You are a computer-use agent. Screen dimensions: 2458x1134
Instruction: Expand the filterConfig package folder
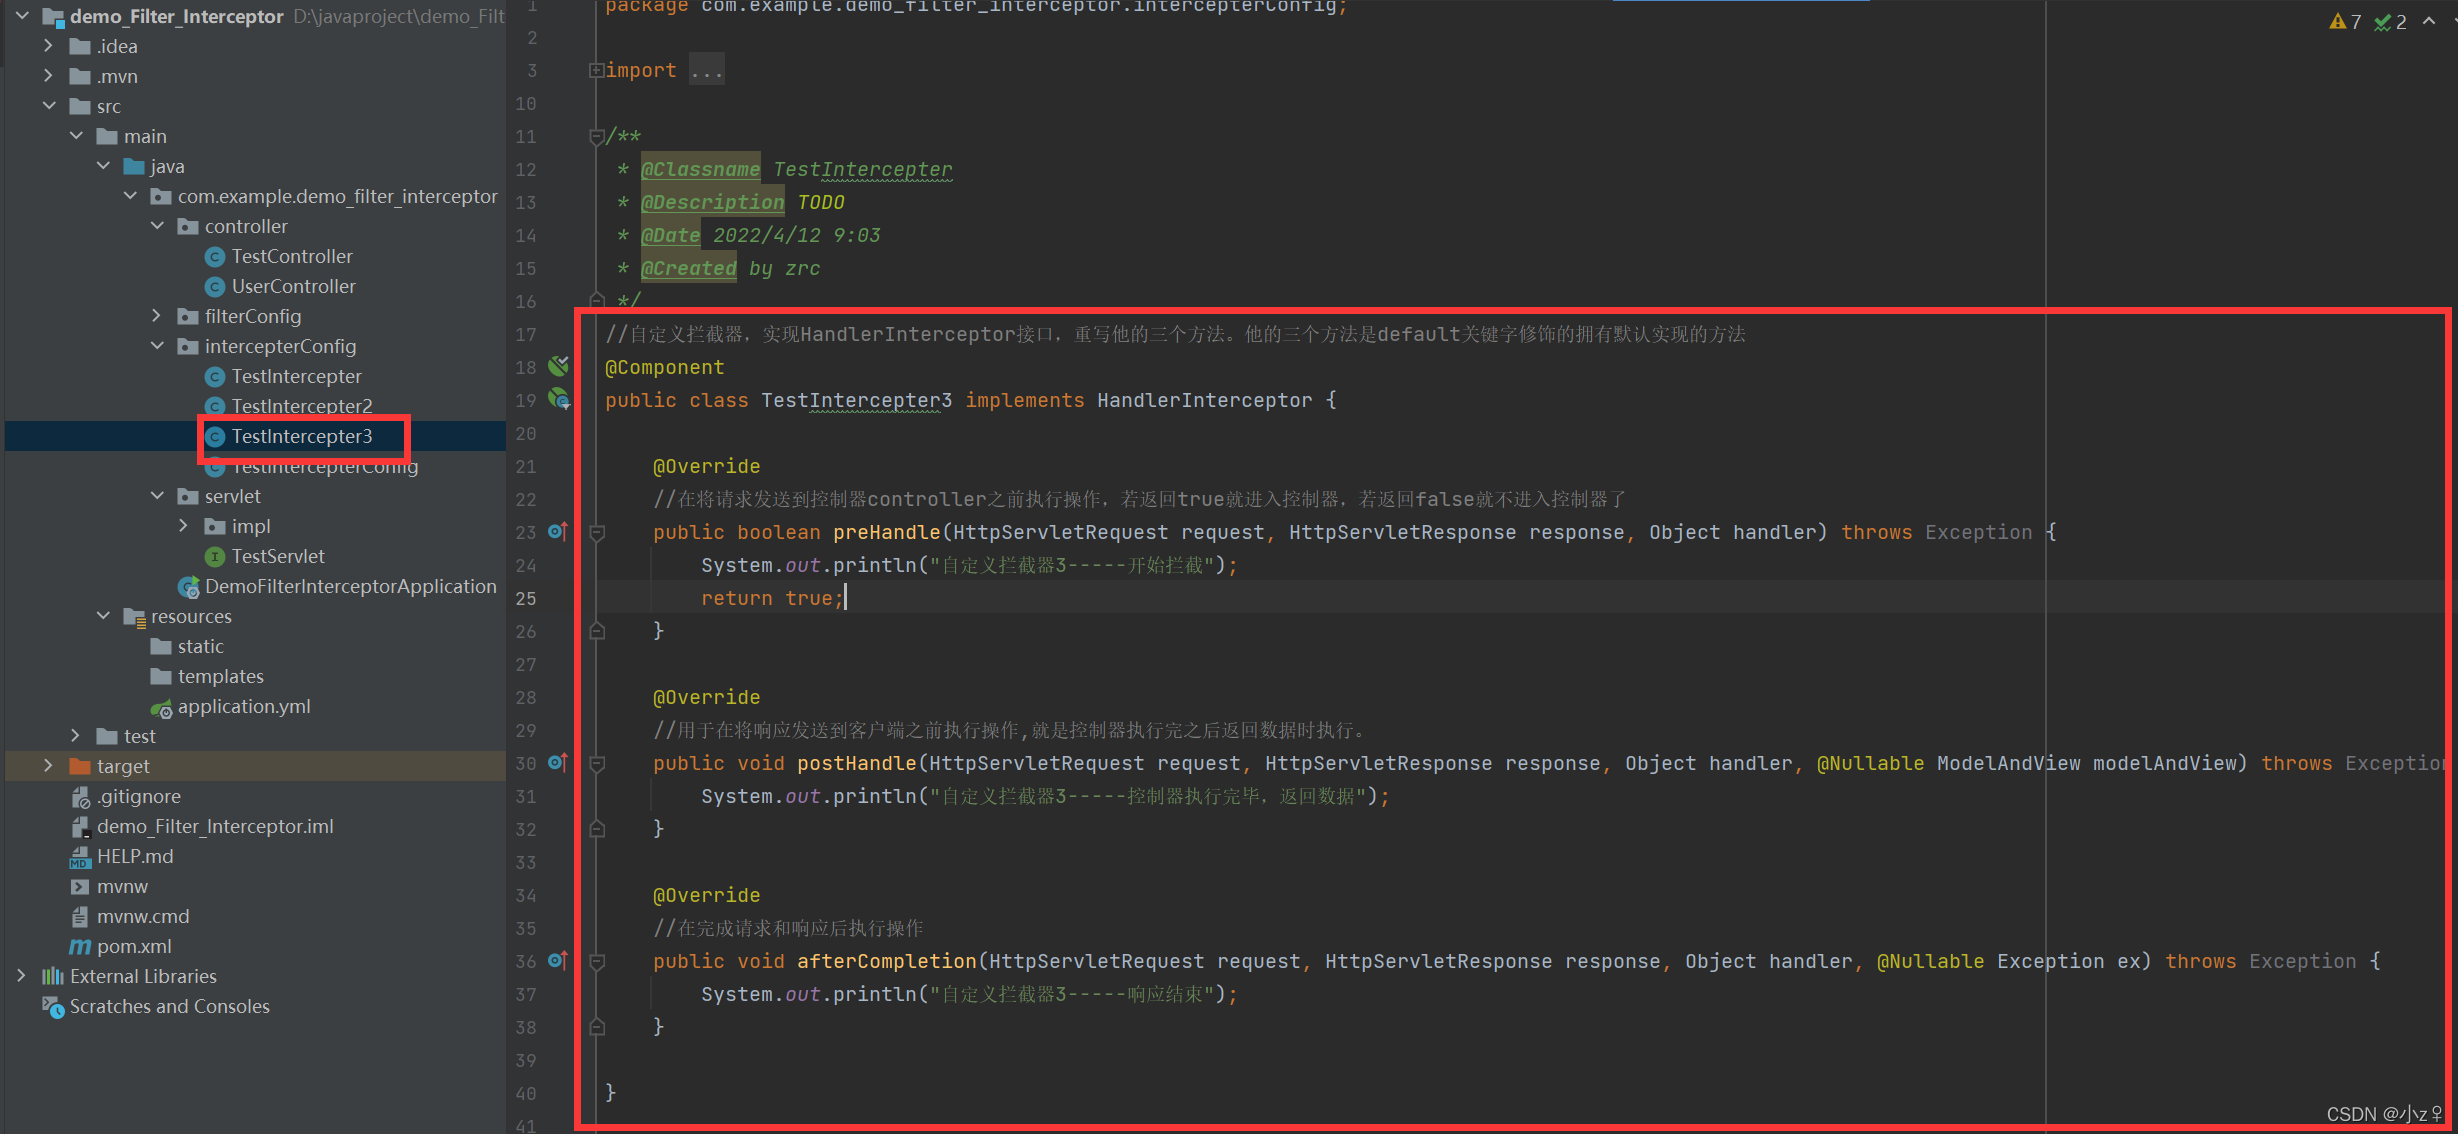click(x=156, y=316)
